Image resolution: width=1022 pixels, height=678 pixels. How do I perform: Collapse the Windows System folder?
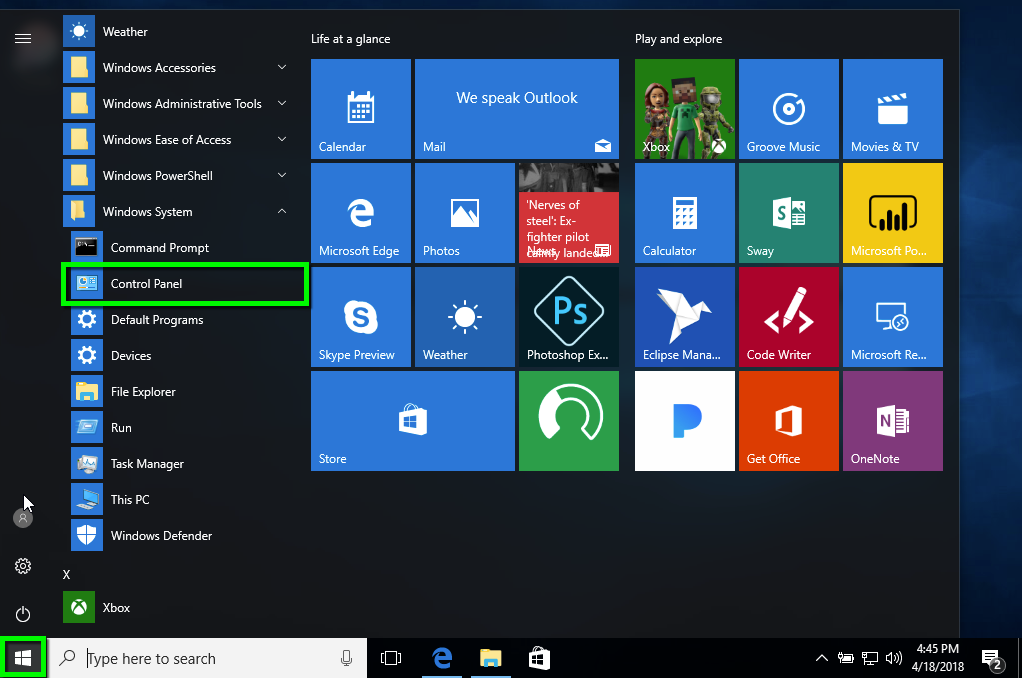coord(177,211)
